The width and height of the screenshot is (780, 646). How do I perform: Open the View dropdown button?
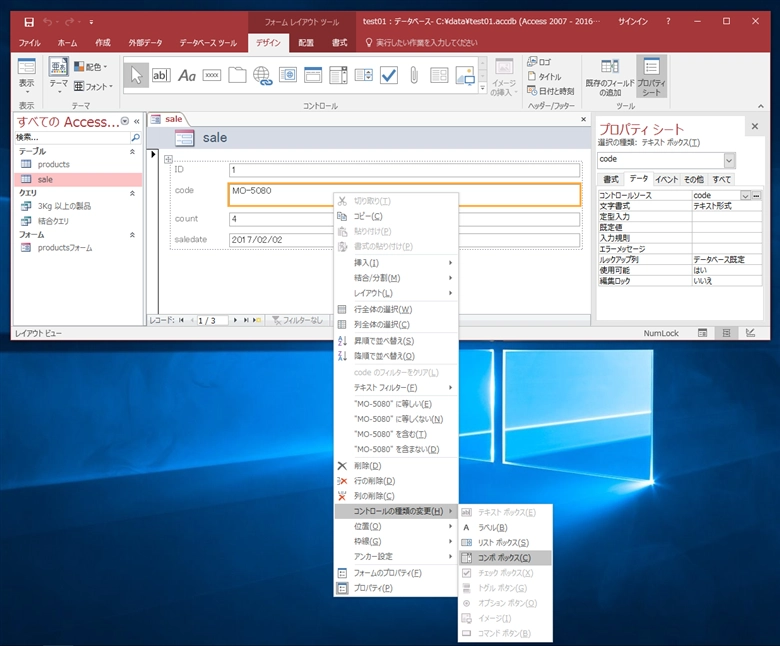27,76
